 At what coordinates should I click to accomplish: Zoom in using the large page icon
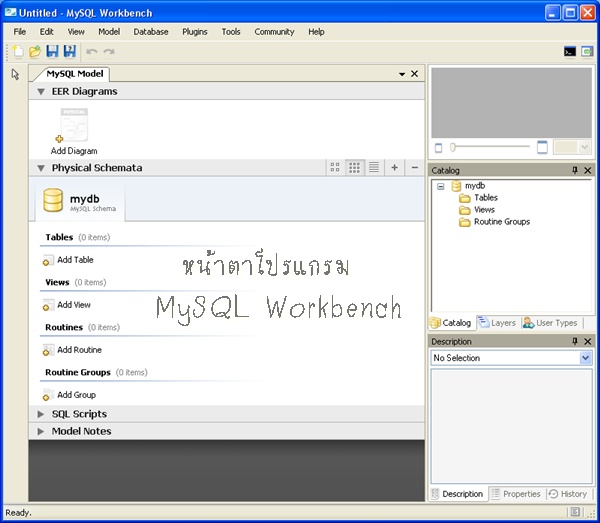(542, 147)
